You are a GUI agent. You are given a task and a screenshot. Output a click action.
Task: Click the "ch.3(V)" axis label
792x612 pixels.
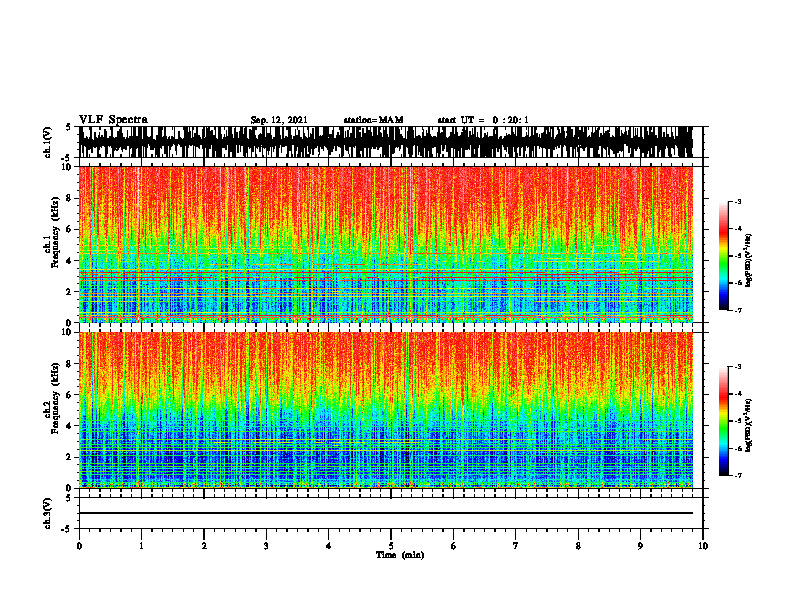tap(48, 513)
